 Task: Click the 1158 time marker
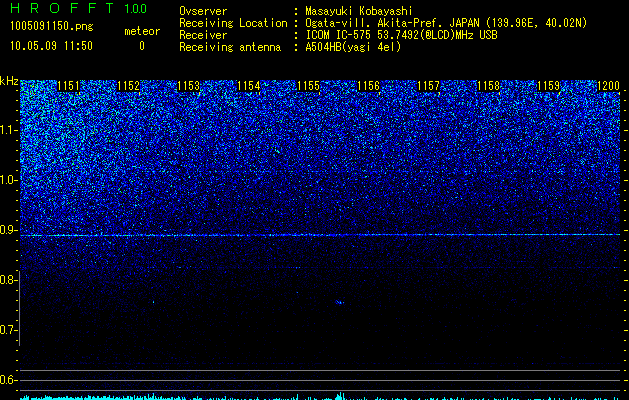[489, 86]
